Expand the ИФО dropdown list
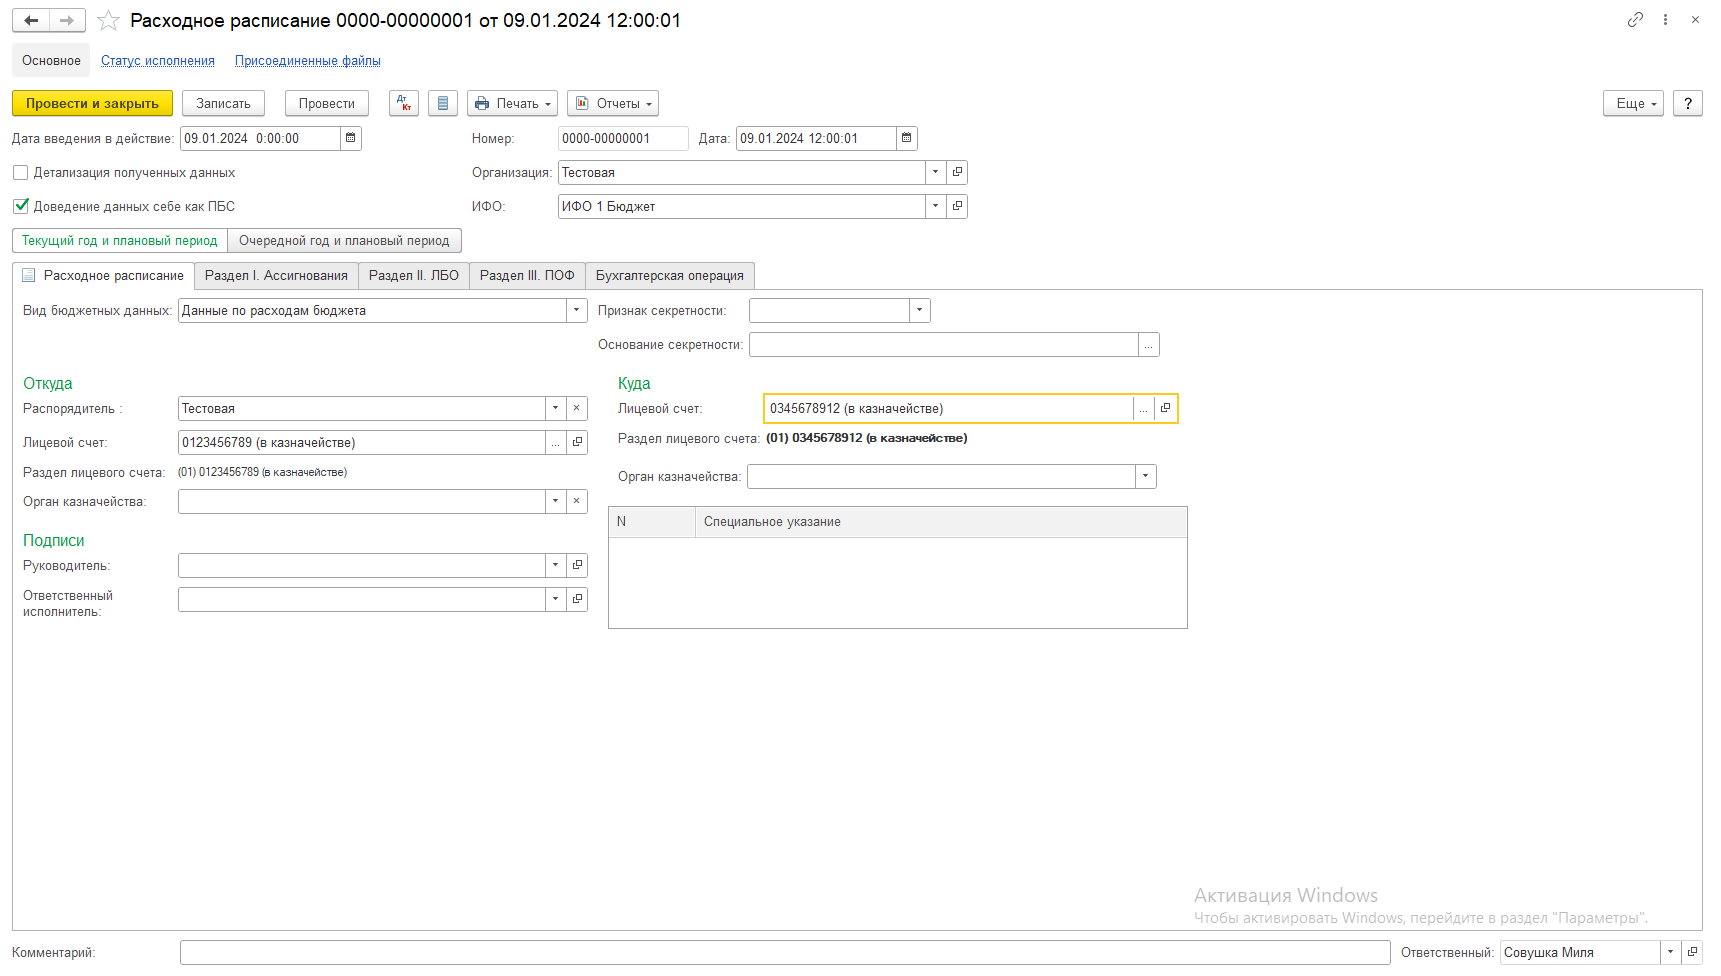 [935, 206]
